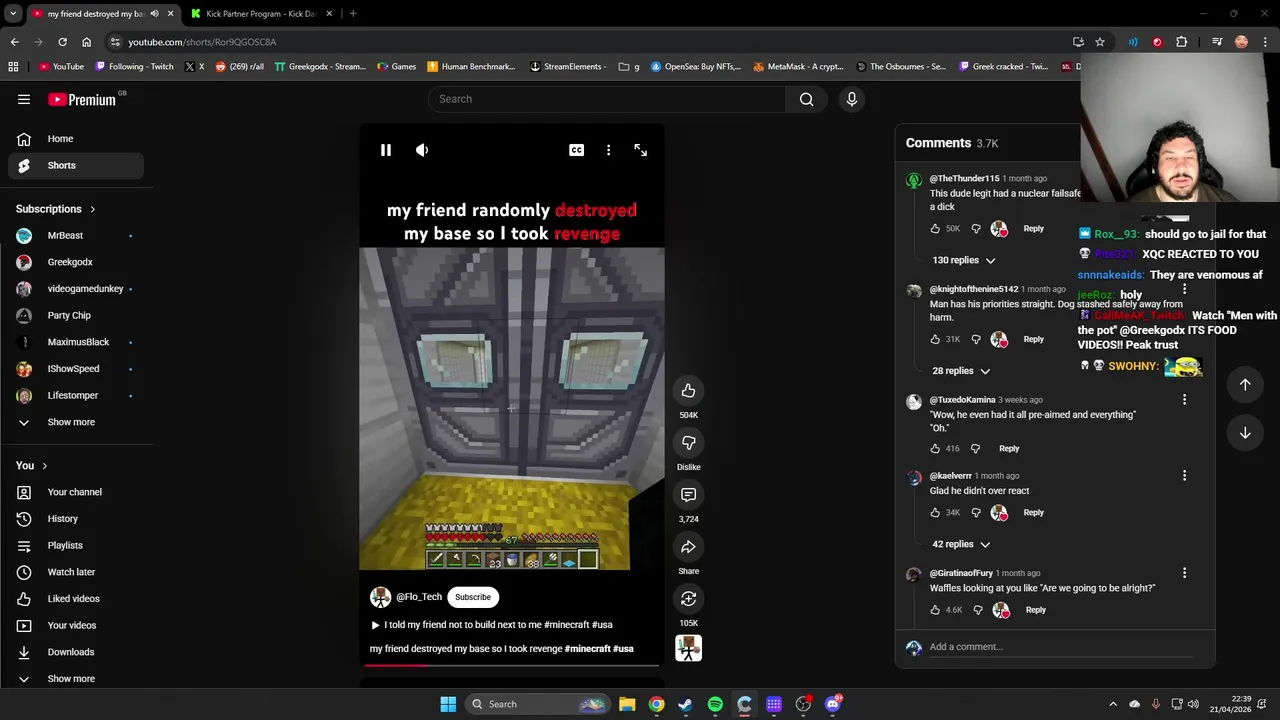Subscribe to @Flo_Tech channel
Screen dimensions: 1280x720
pyautogui.click(x=473, y=597)
